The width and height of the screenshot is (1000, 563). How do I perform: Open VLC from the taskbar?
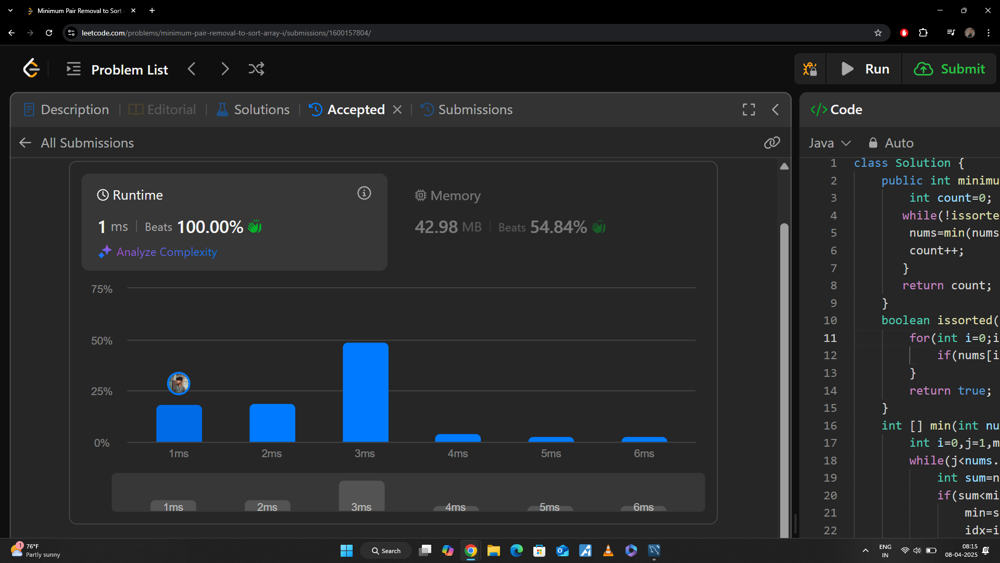pos(608,550)
